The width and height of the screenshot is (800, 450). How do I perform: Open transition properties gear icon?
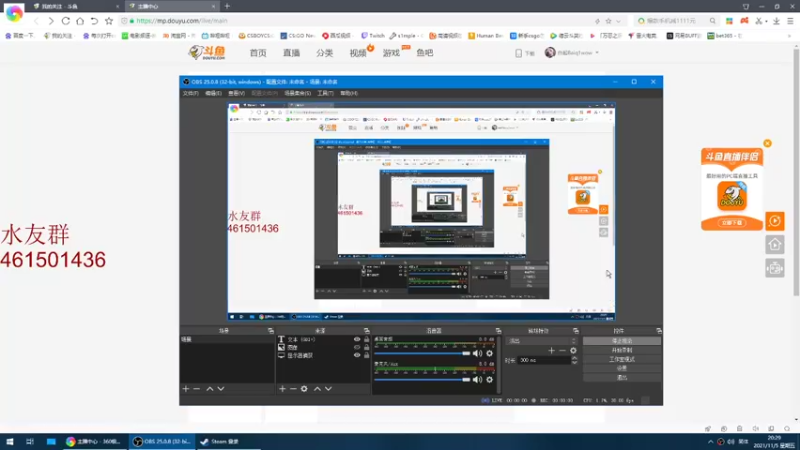pos(573,351)
